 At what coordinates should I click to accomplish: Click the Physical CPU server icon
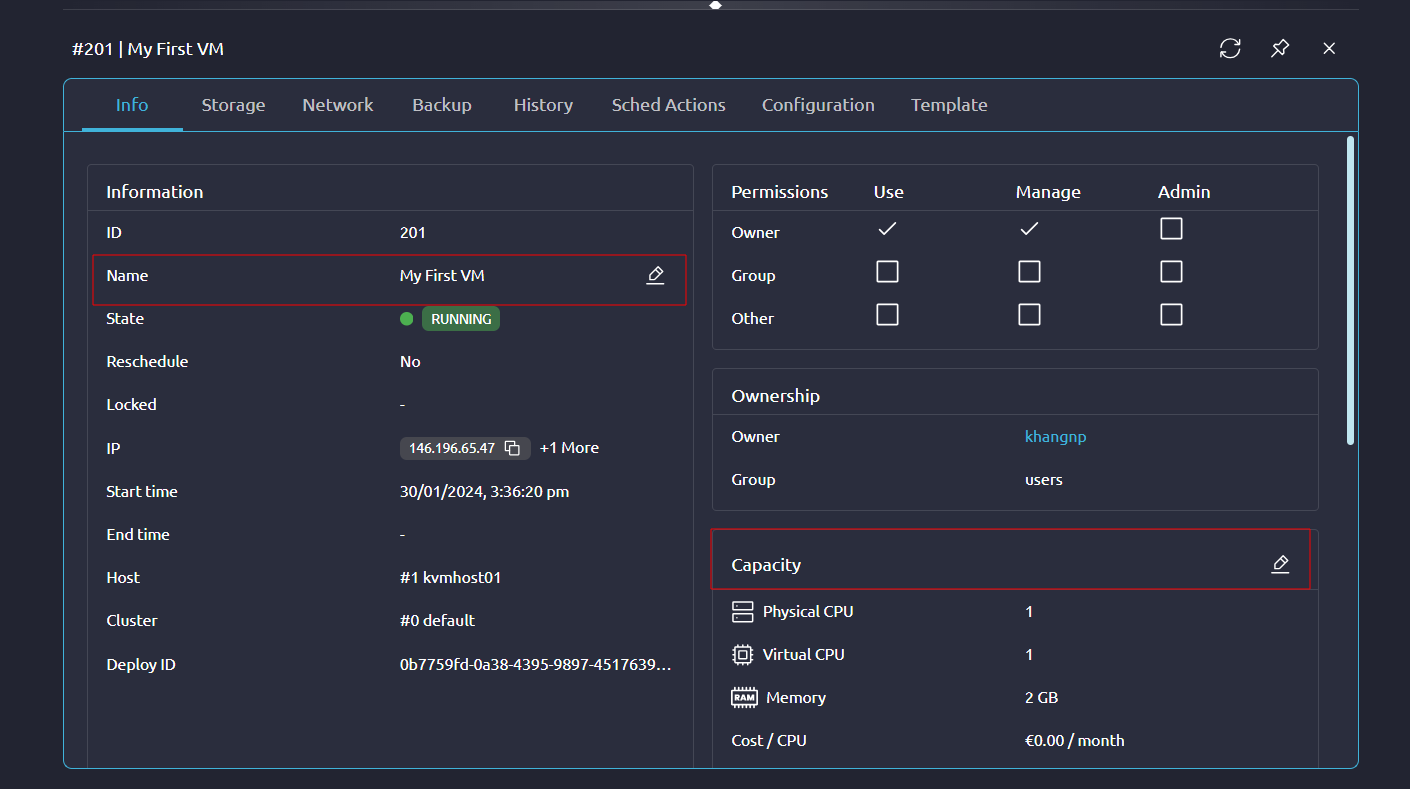(742, 611)
